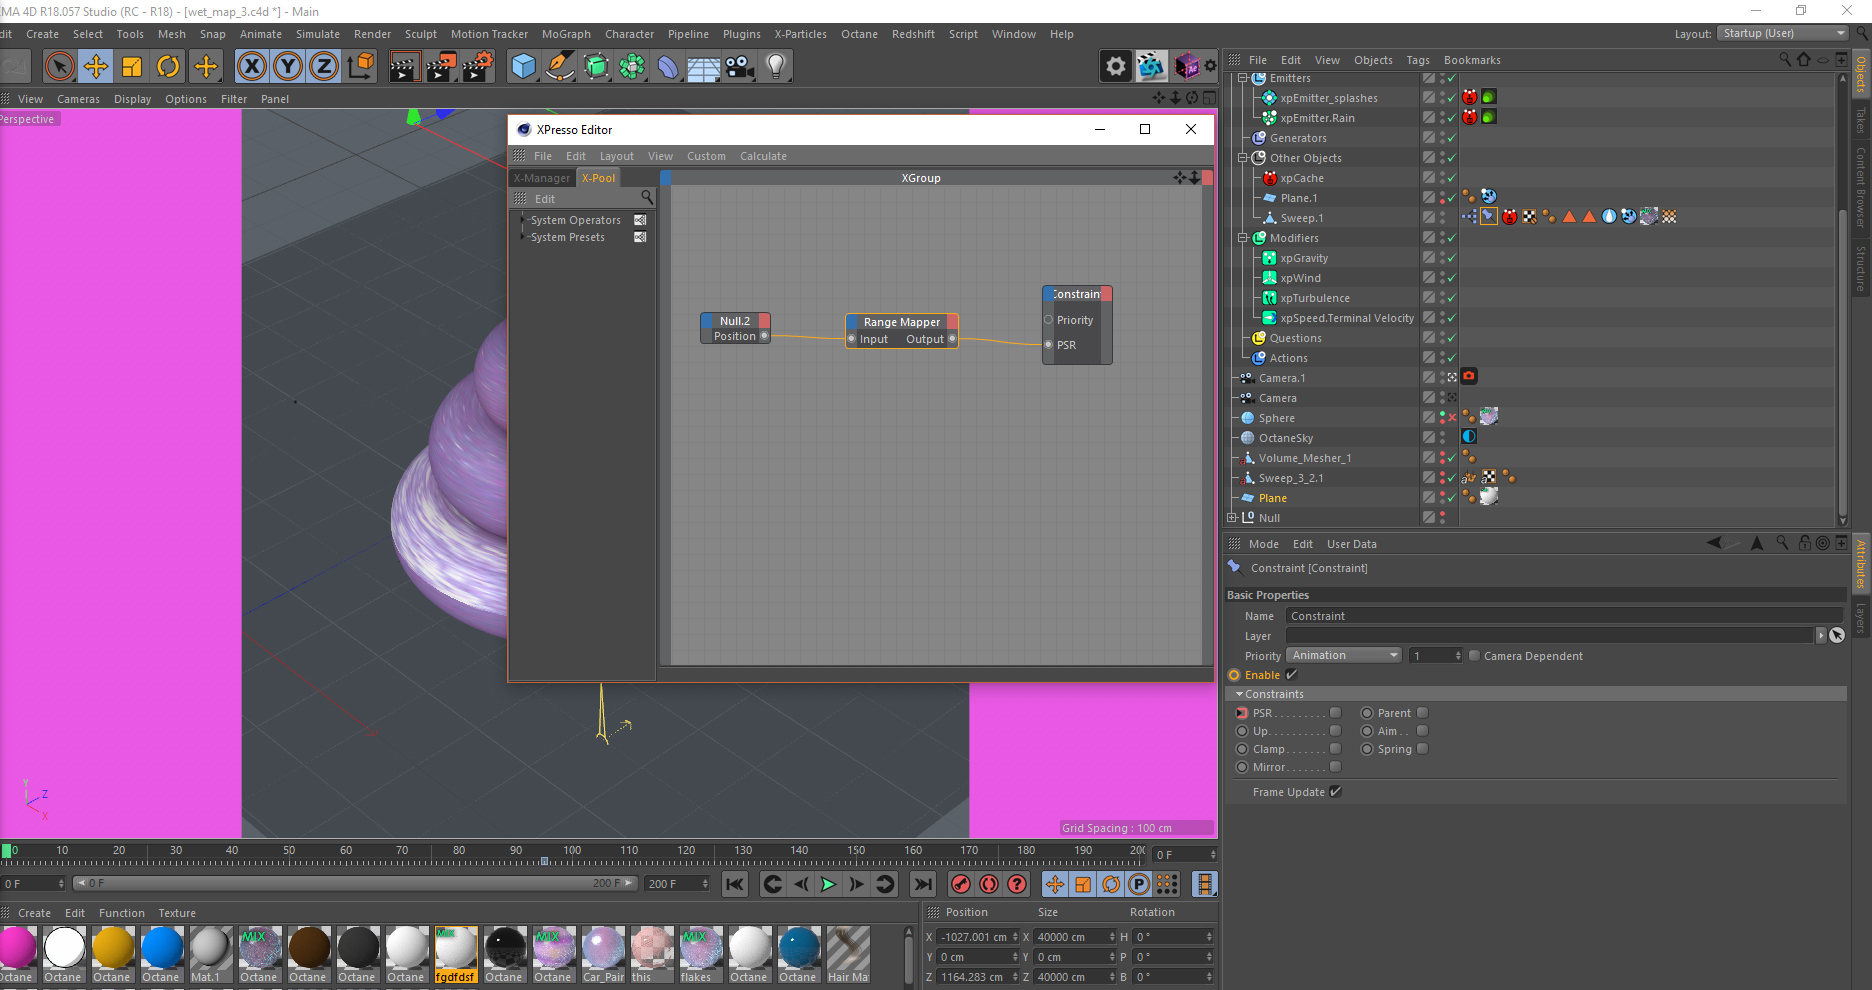Open the User Data menu in Attributes

[1351, 544]
